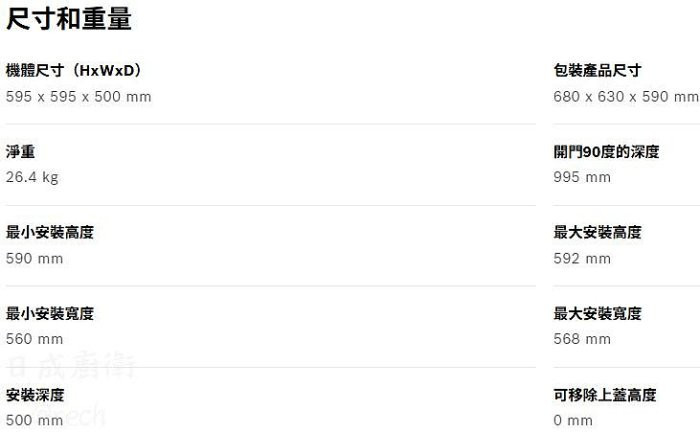Select the 最小安裝高度 label

pos(50,232)
